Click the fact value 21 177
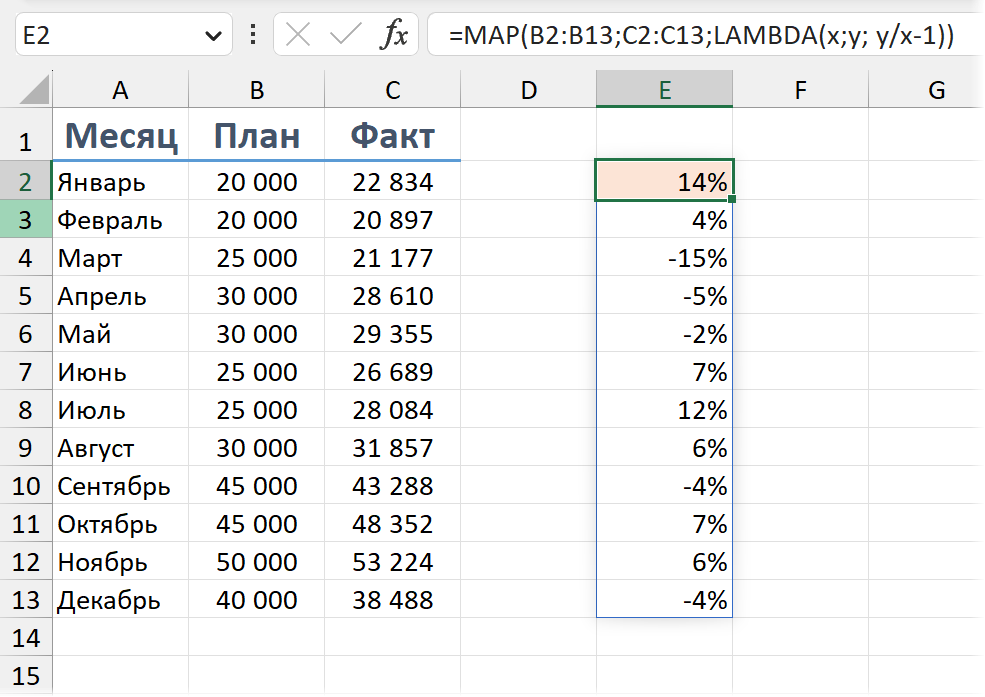 pyautogui.click(x=393, y=258)
